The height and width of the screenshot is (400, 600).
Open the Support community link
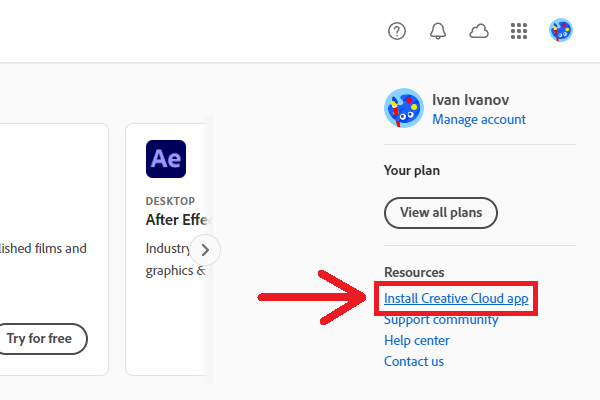pos(441,320)
